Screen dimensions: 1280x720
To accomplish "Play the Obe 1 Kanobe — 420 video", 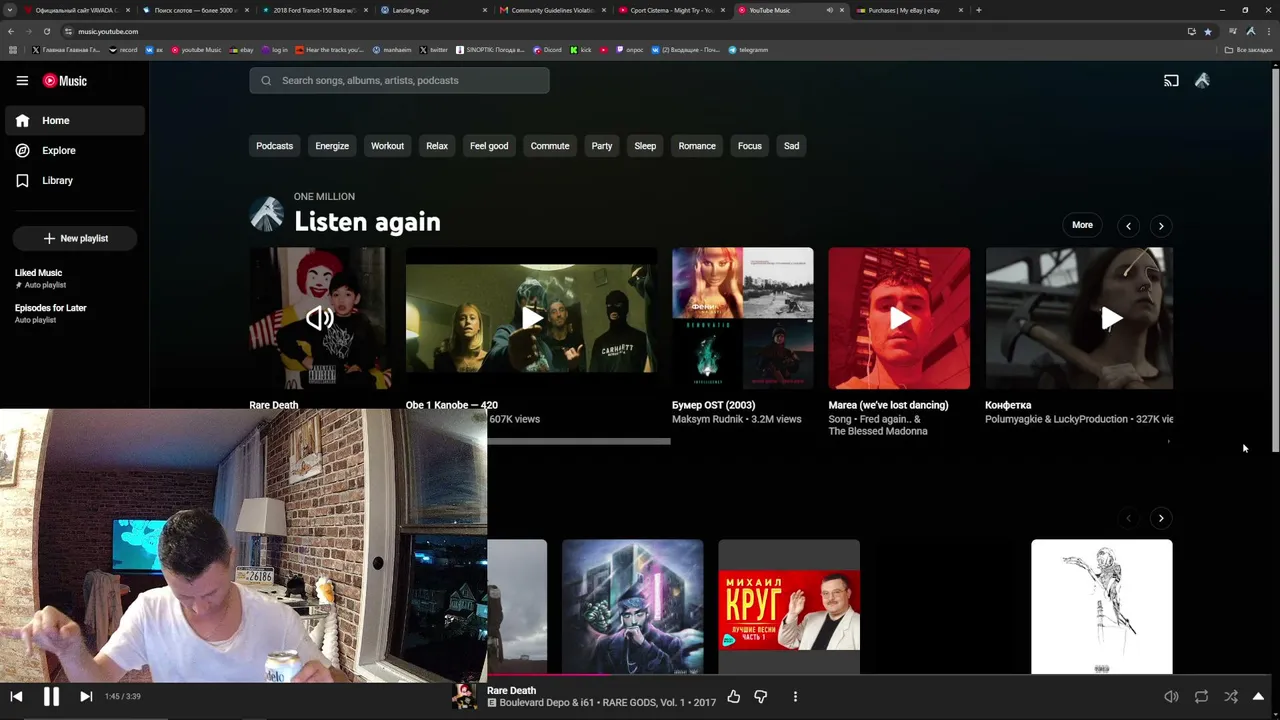I will 531,318.
